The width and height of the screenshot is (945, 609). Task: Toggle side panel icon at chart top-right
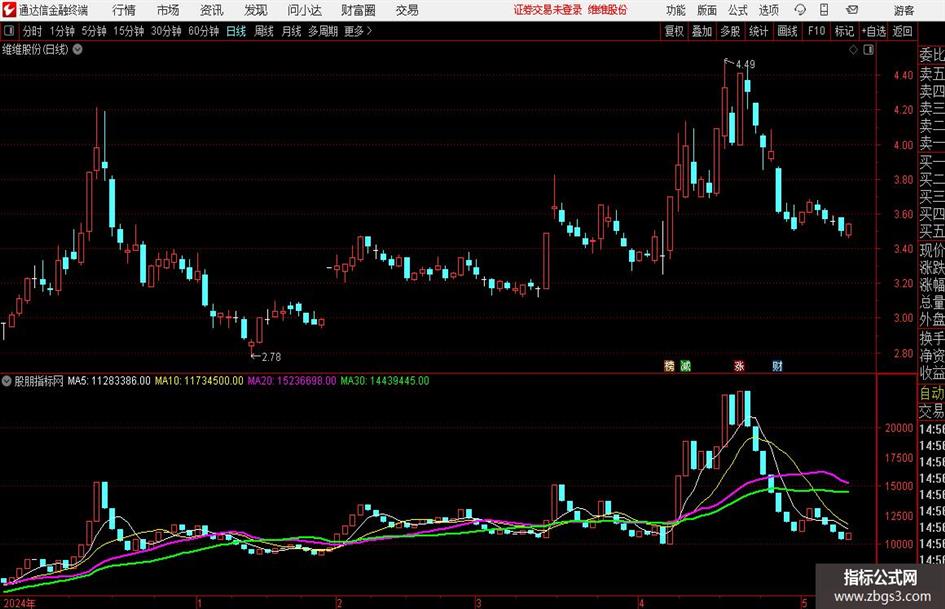coord(868,50)
